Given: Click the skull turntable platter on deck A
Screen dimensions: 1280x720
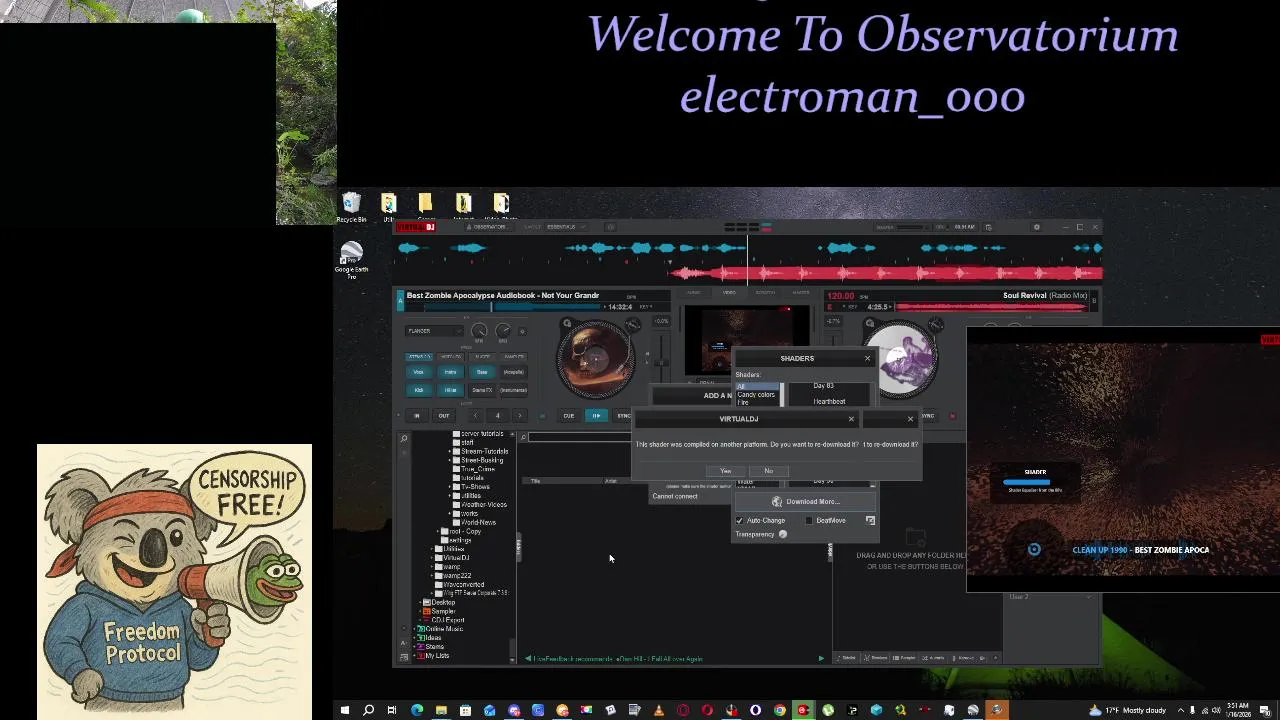Looking at the screenshot, I should (595, 357).
